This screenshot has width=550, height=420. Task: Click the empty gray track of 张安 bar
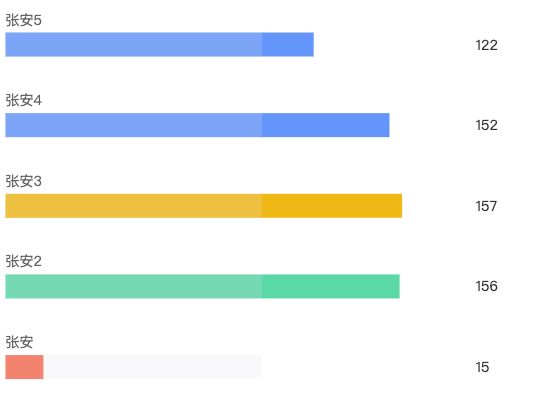(x=153, y=367)
